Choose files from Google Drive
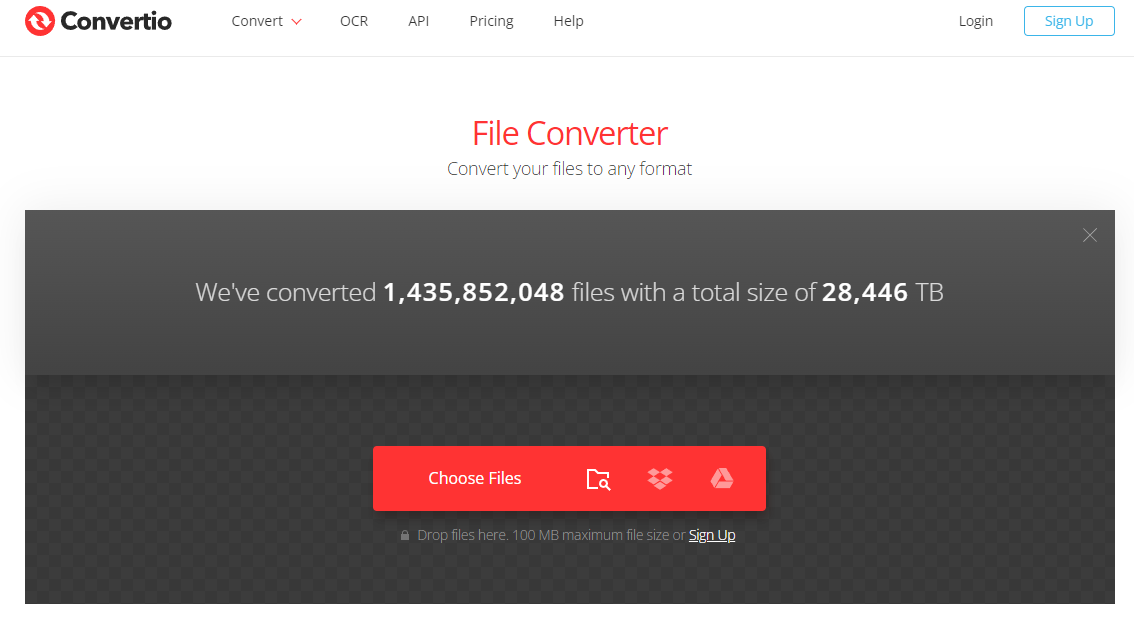1134x619 pixels. click(722, 479)
